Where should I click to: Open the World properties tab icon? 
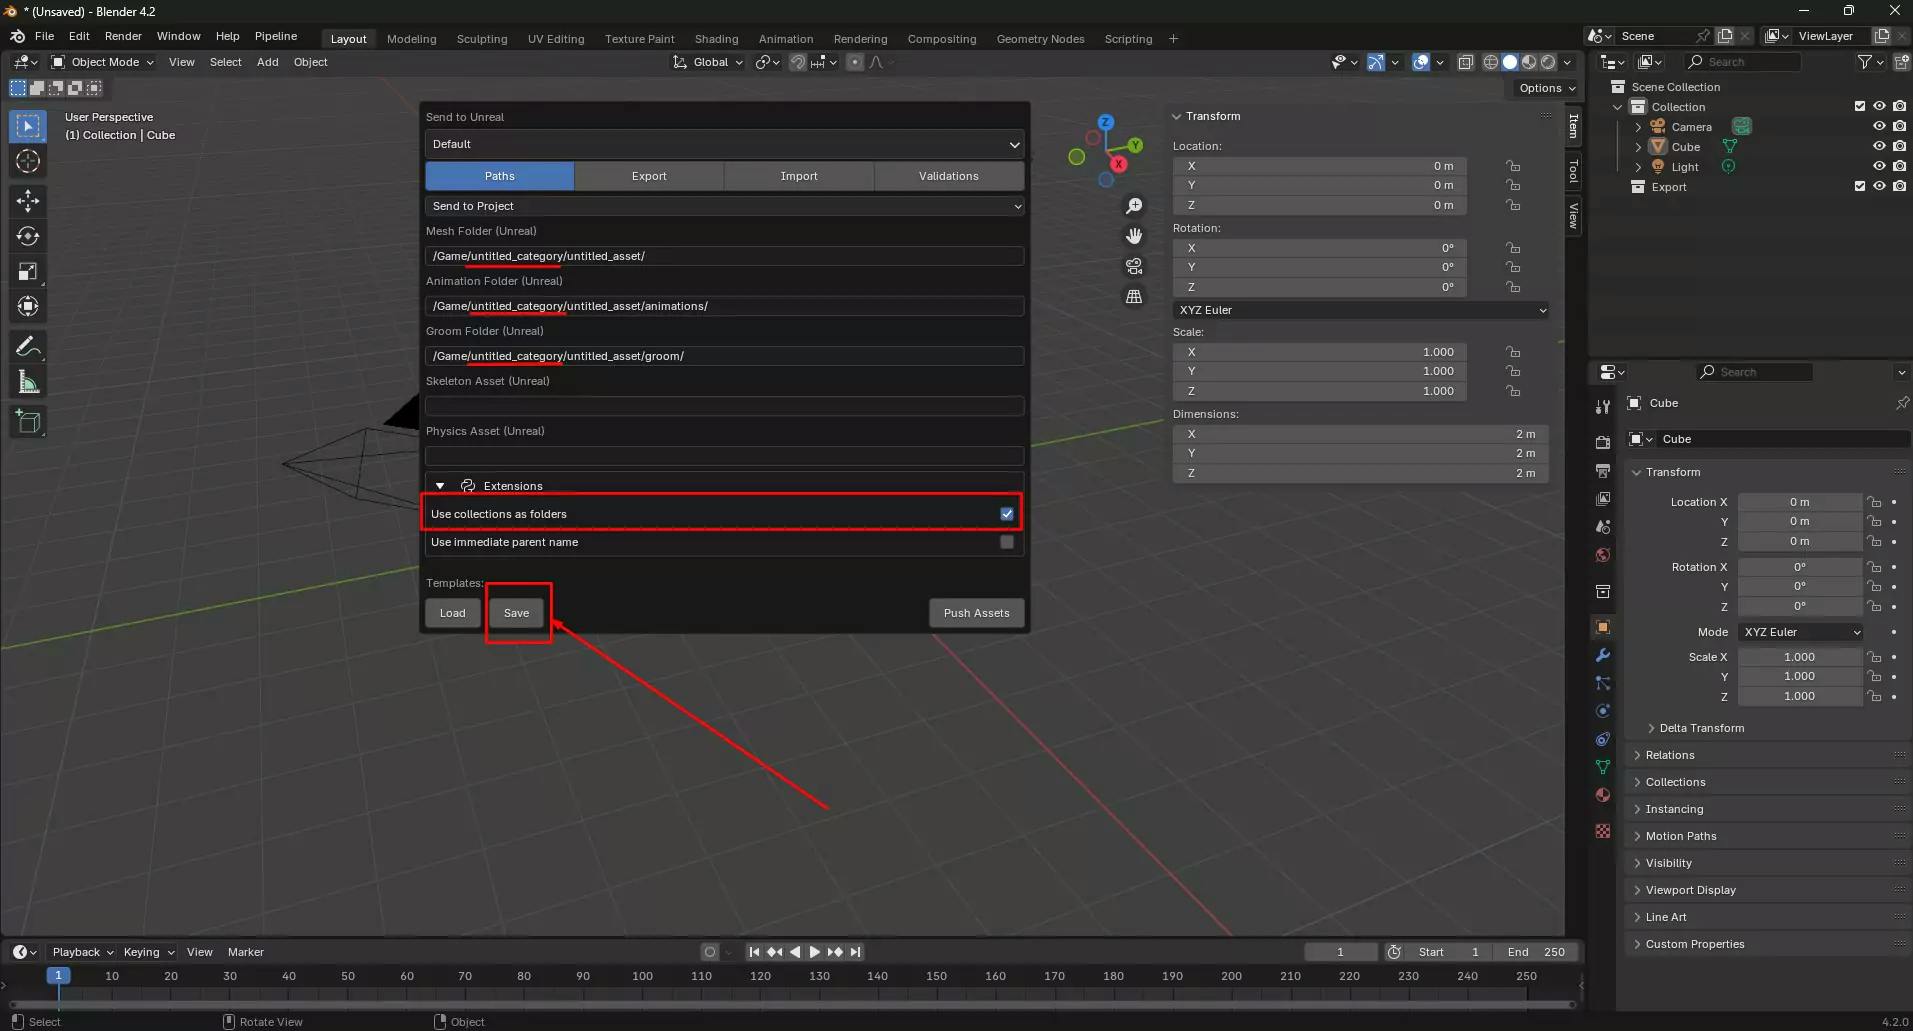1603,555
